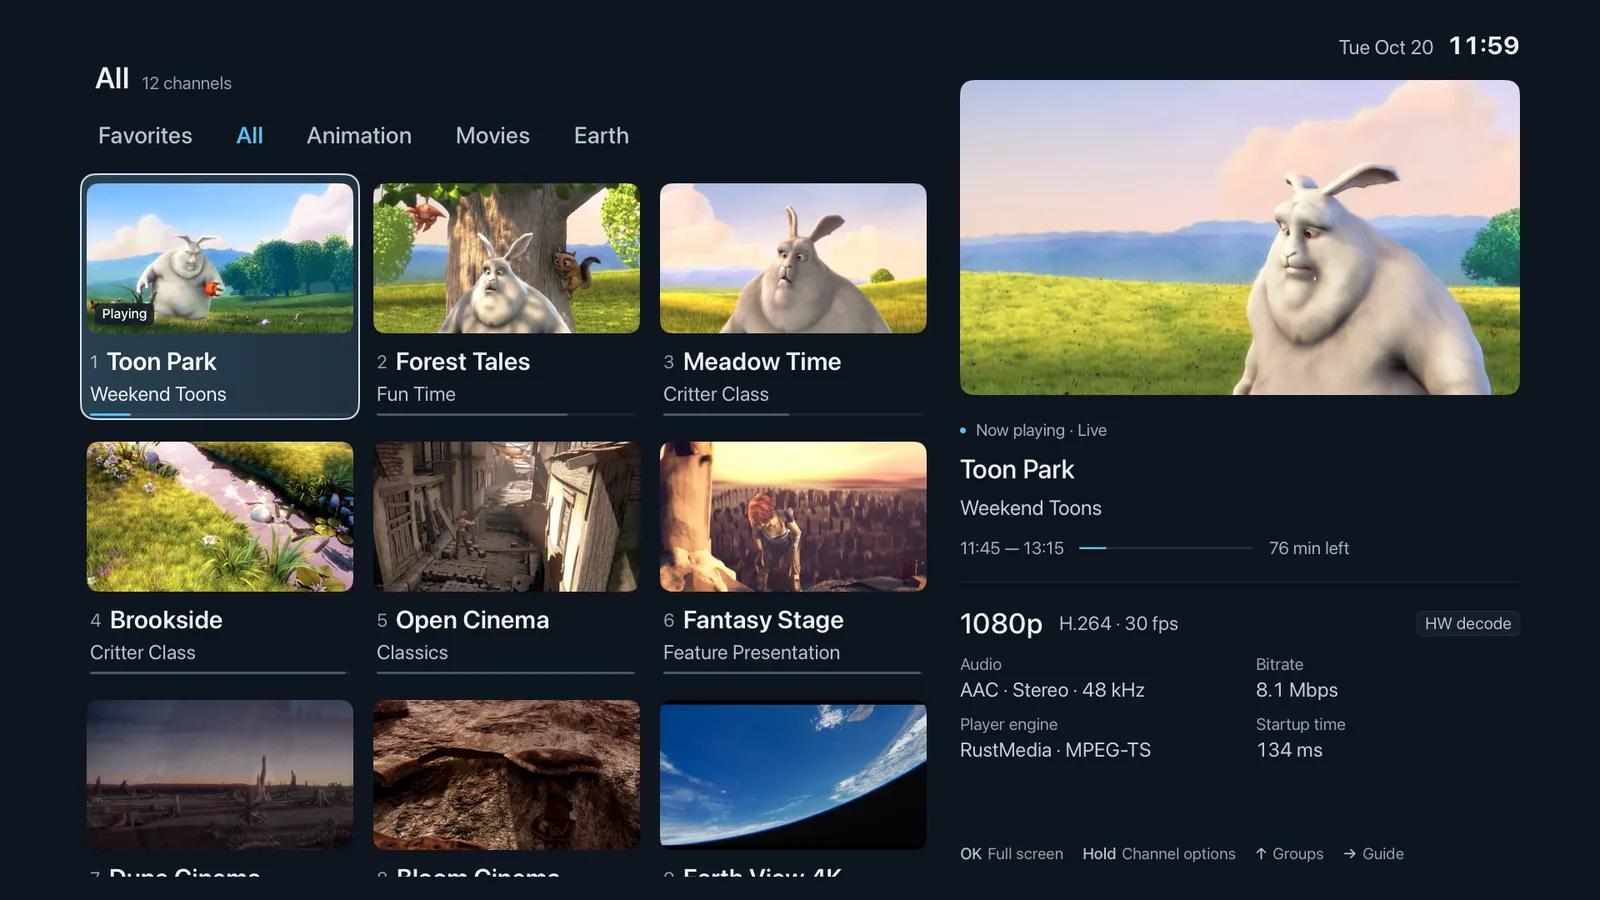The height and width of the screenshot is (900, 1600).
Task: Click the 11:59 clock
Action: click(x=1484, y=46)
